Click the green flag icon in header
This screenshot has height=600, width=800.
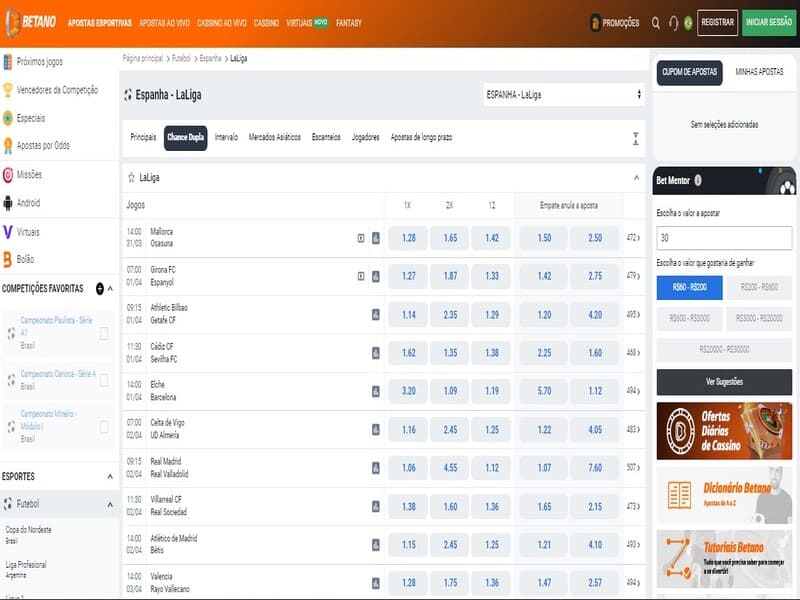688,23
